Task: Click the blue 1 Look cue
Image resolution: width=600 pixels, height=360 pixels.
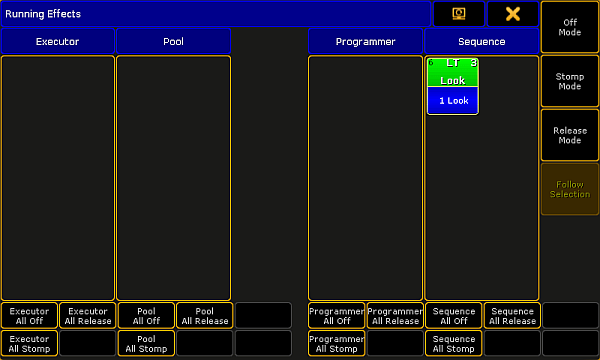Action: (x=453, y=101)
